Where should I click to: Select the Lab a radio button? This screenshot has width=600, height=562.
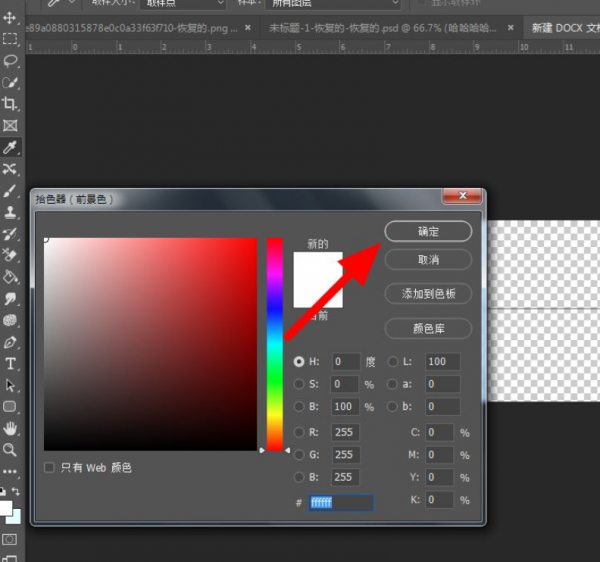392,384
